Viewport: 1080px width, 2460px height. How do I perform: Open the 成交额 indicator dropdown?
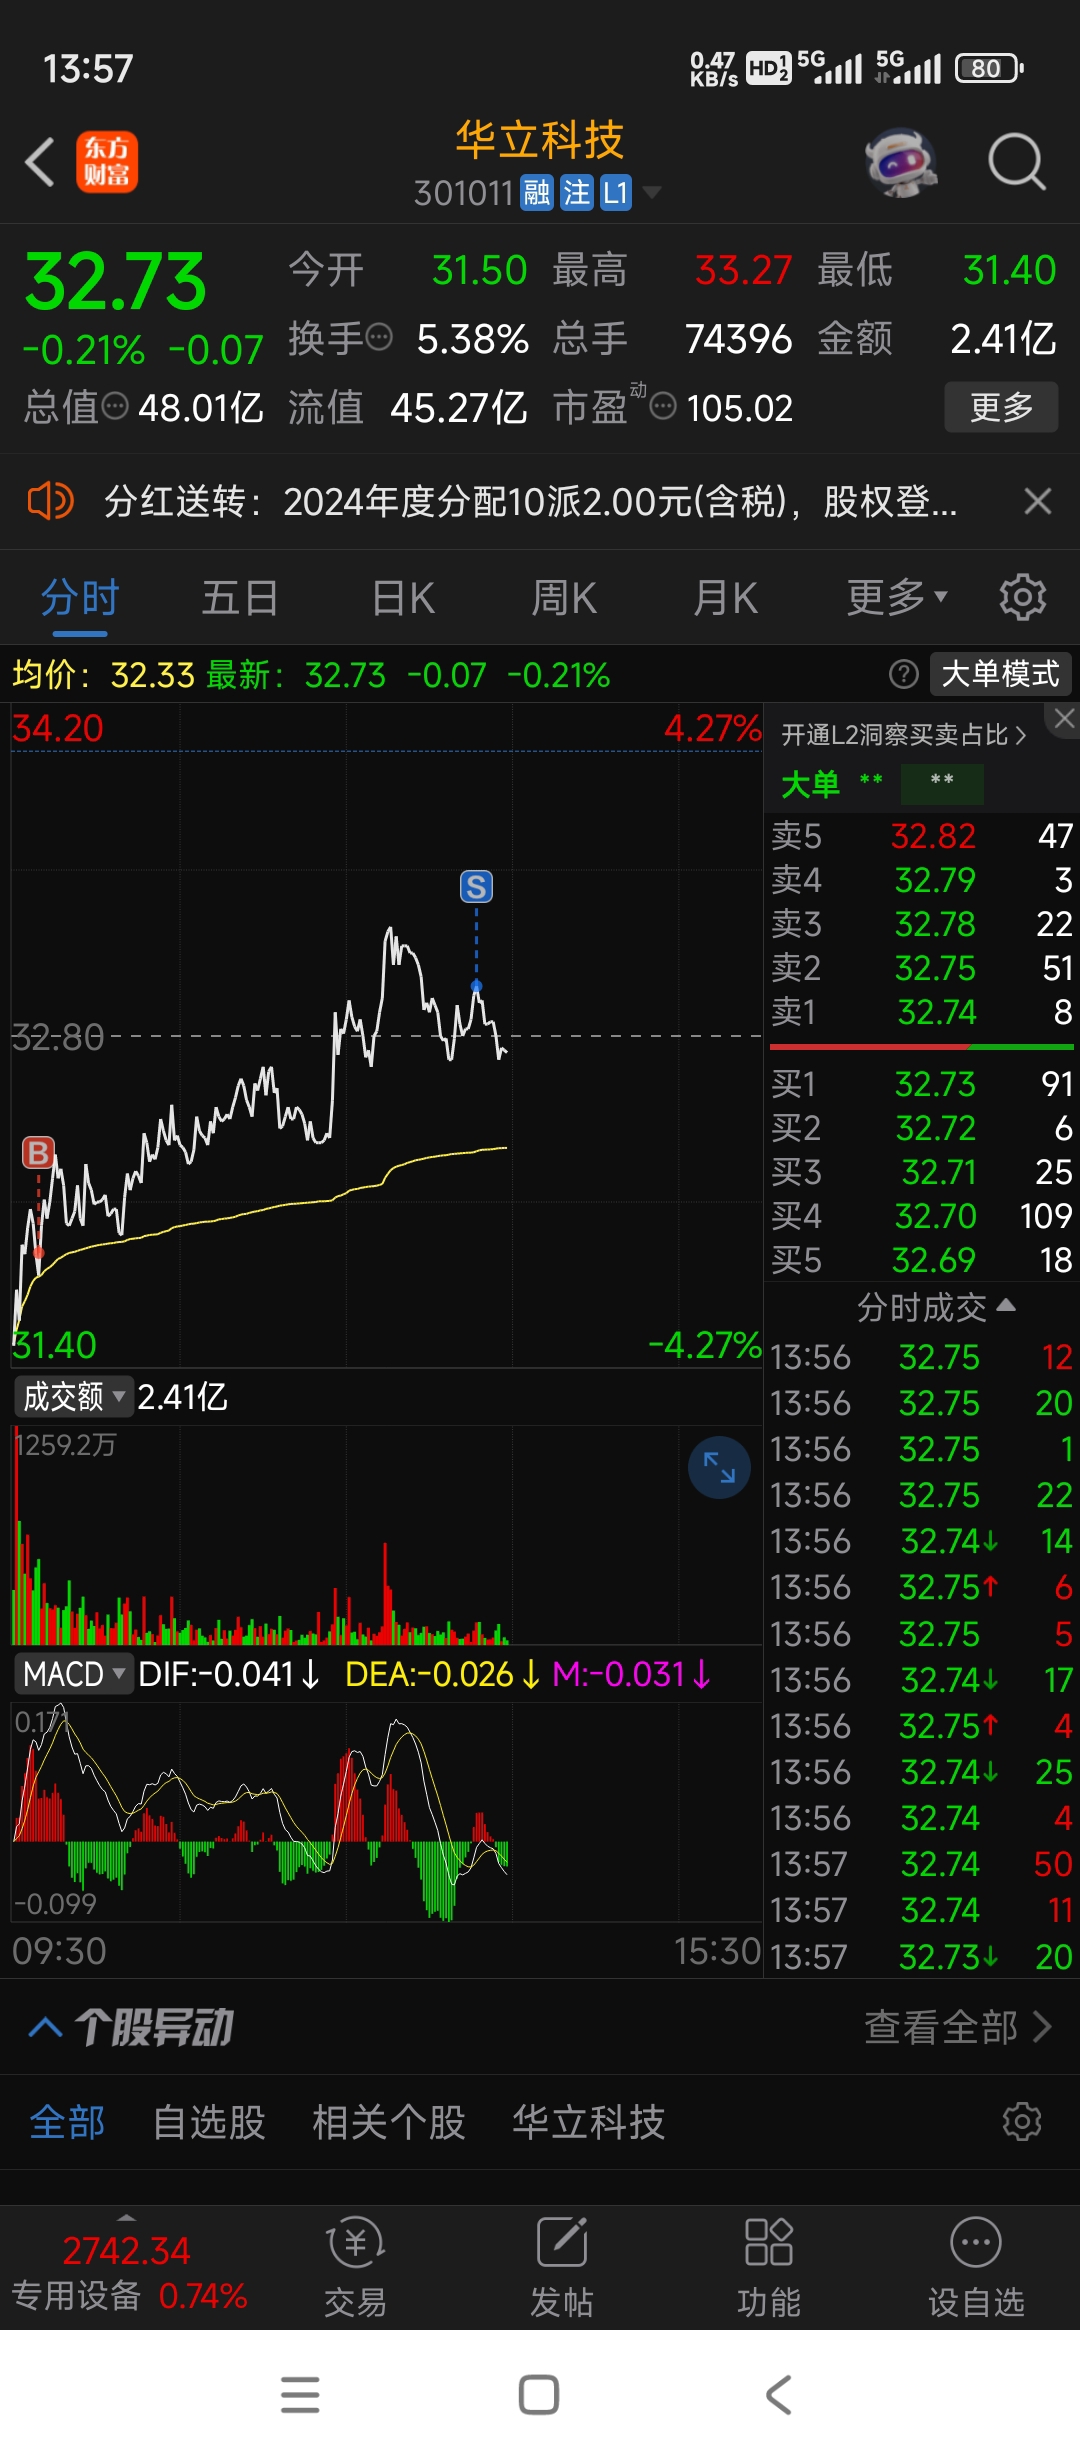[73, 1396]
